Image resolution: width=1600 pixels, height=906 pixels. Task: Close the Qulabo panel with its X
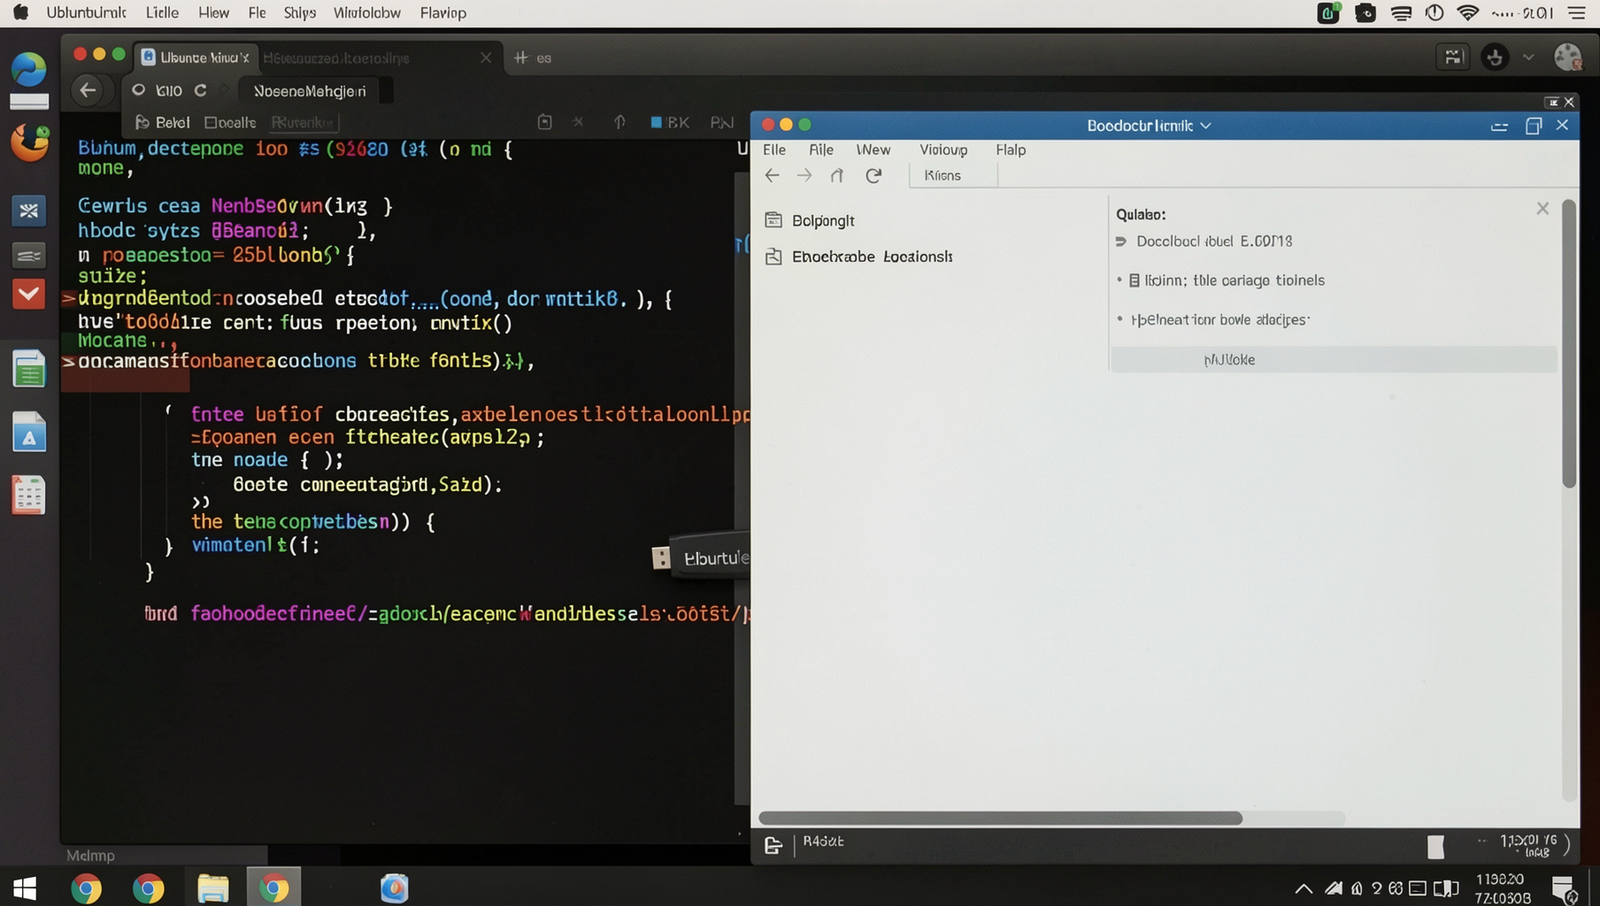(1542, 208)
